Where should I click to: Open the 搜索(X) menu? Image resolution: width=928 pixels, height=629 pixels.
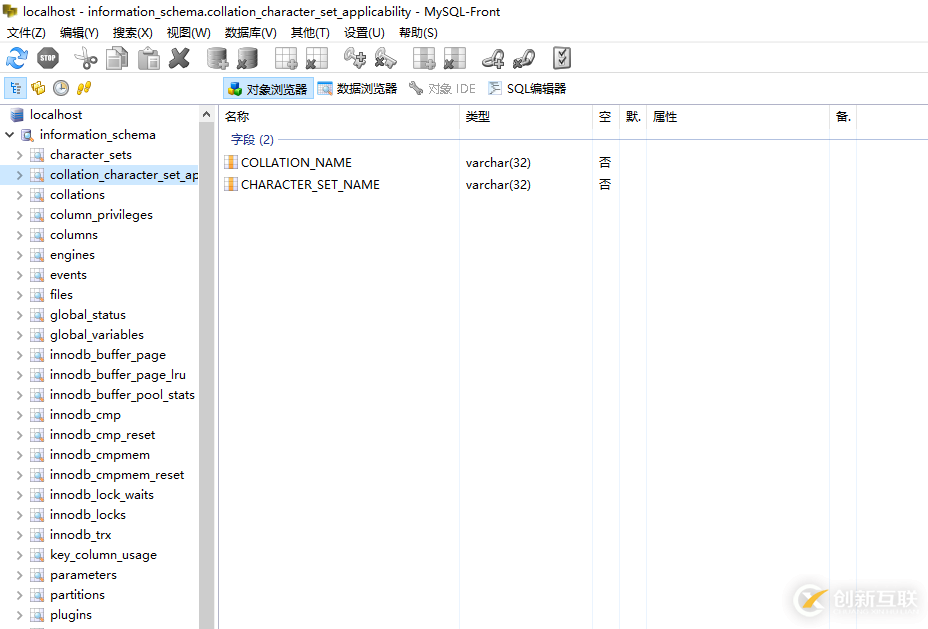133,33
